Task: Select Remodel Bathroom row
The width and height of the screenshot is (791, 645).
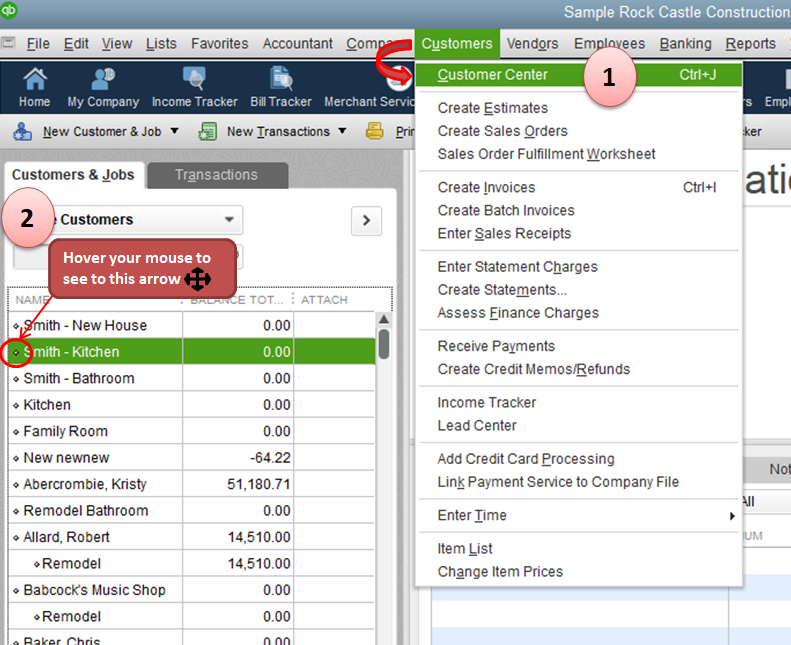Action: [192, 511]
